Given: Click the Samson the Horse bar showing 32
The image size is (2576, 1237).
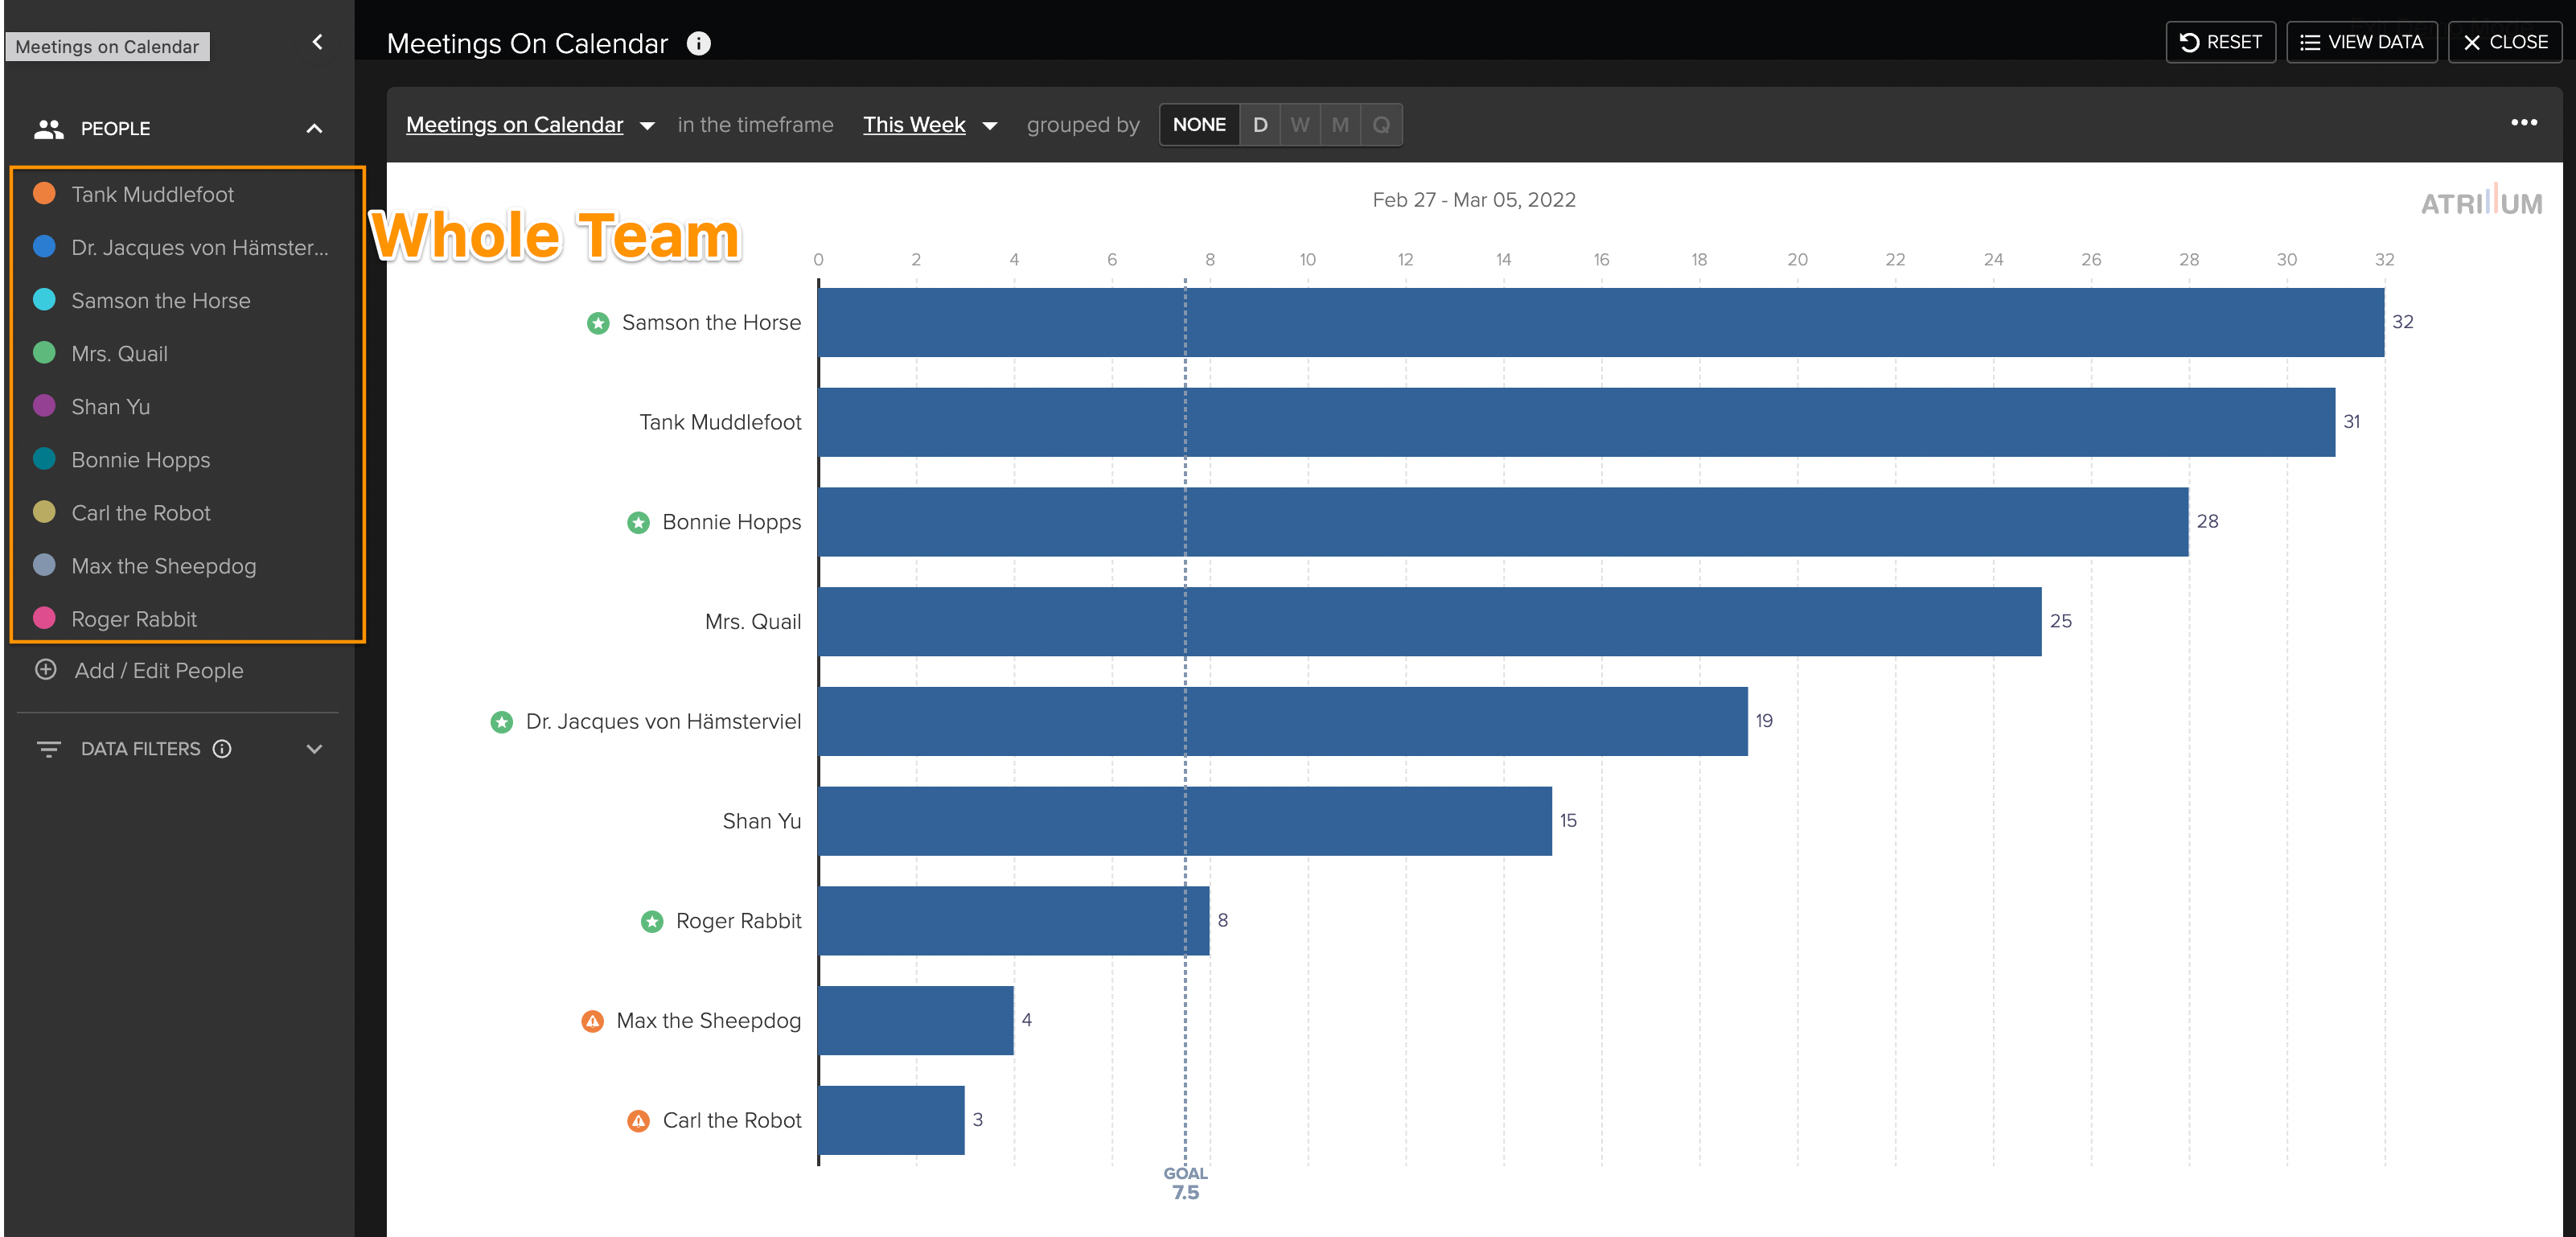Looking at the screenshot, I should pos(1601,322).
